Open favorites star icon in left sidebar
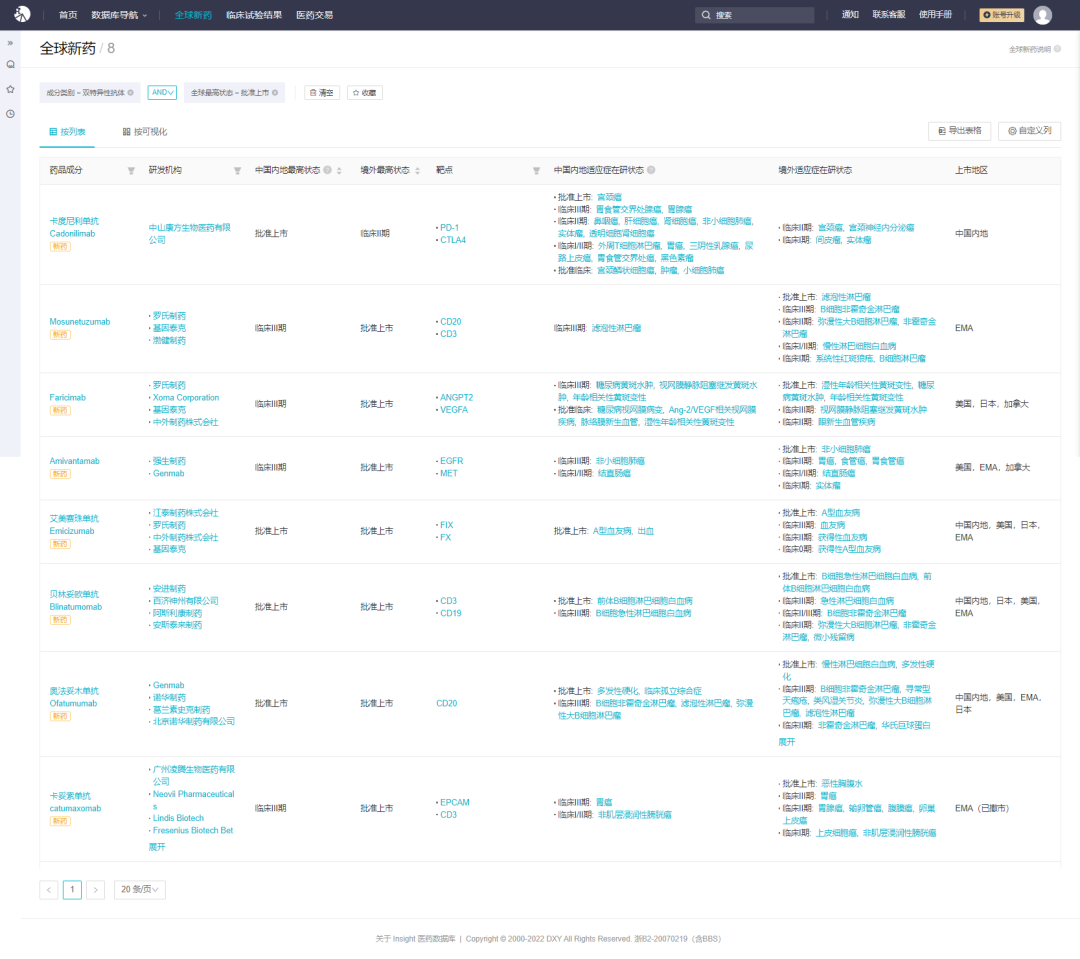1080x959 pixels. tap(10, 90)
